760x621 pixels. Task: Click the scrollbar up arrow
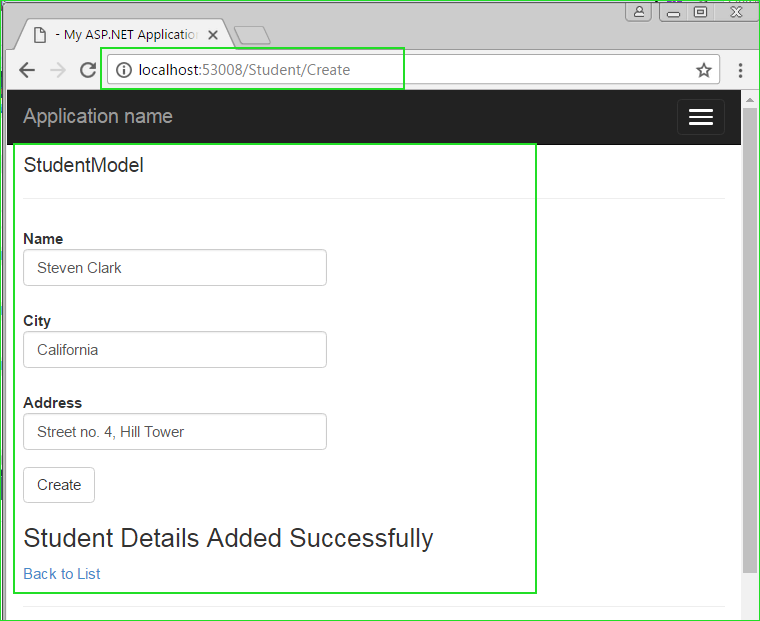tap(750, 100)
